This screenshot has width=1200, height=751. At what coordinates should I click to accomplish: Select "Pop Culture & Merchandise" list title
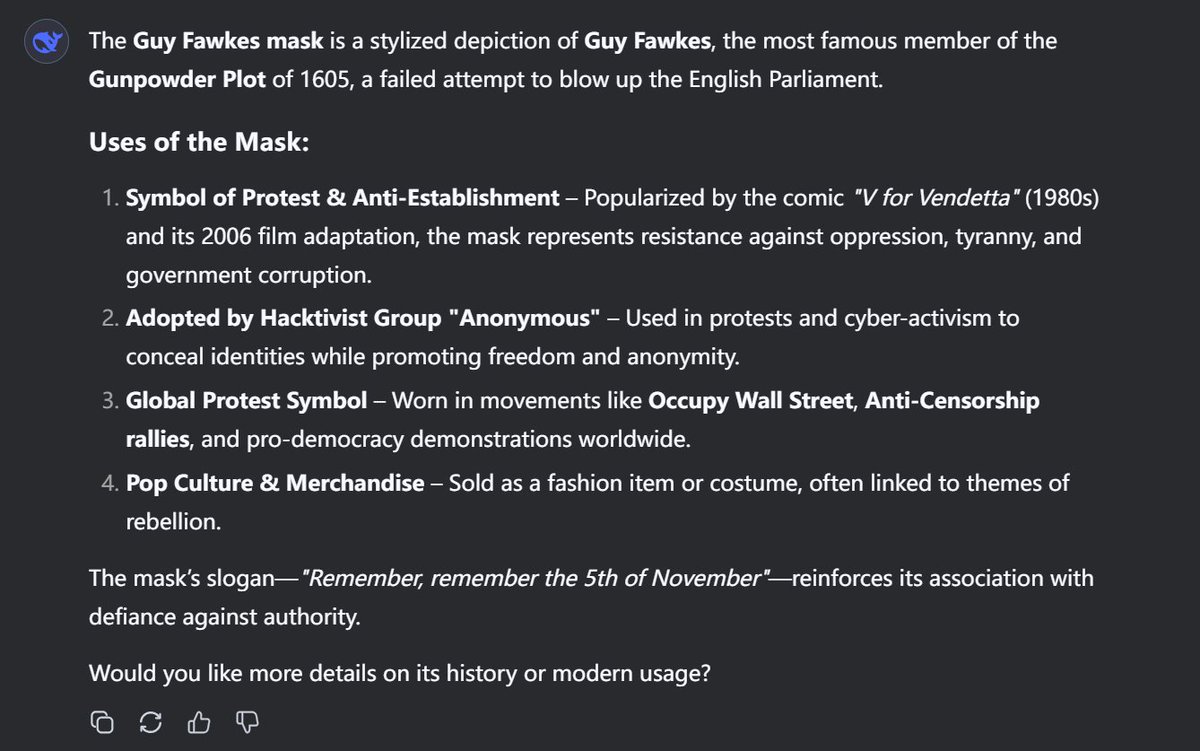pos(275,483)
